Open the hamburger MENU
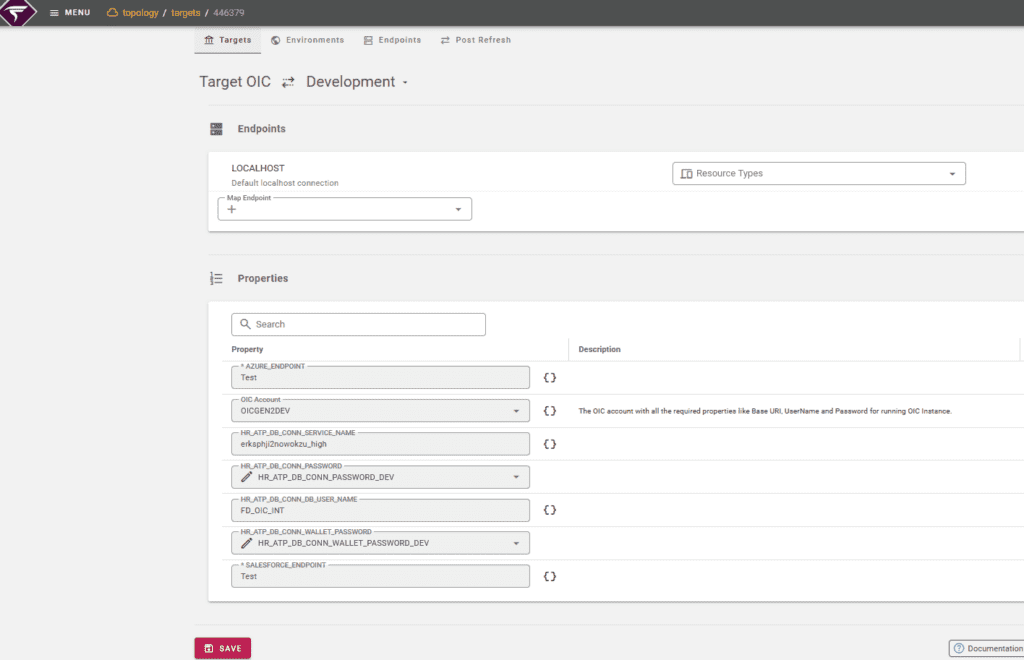Image resolution: width=1024 pixels, height=660 pixels. tap(70, 12)
